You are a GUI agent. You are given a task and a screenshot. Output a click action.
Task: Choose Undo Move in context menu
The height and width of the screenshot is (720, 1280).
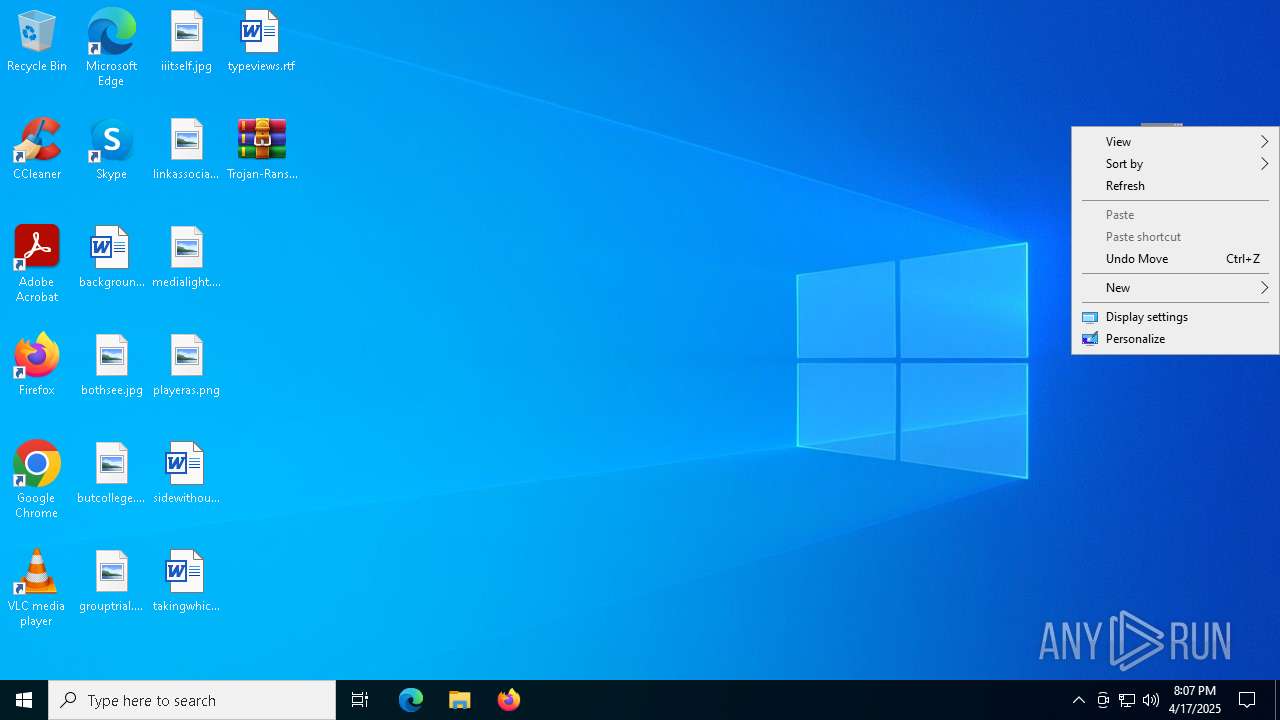[x=1175, y=259]
